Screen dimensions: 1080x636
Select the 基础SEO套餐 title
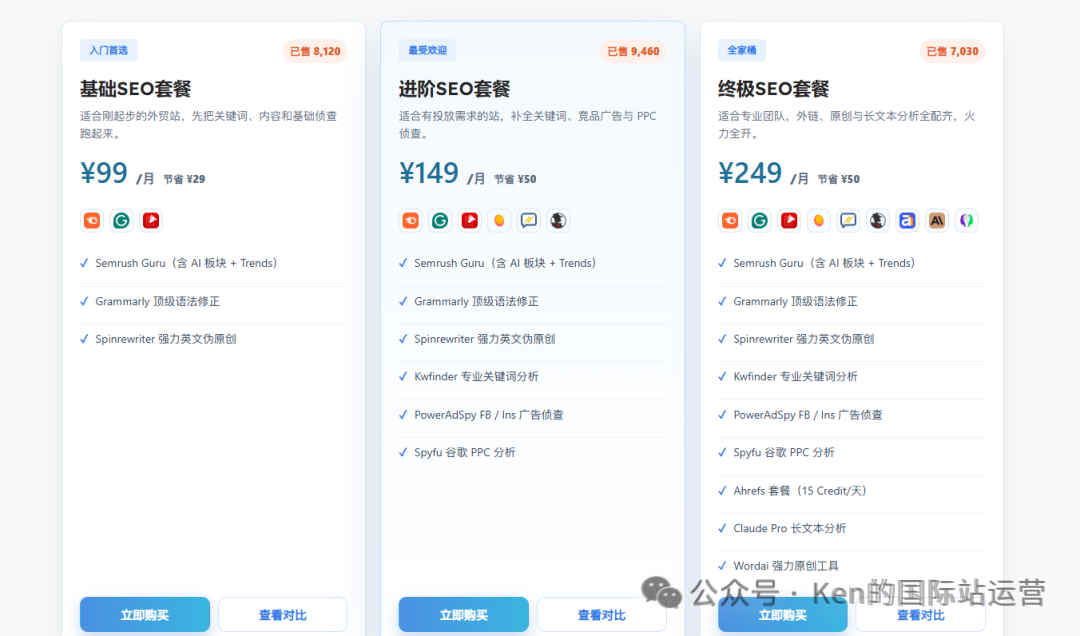(136, 89)
